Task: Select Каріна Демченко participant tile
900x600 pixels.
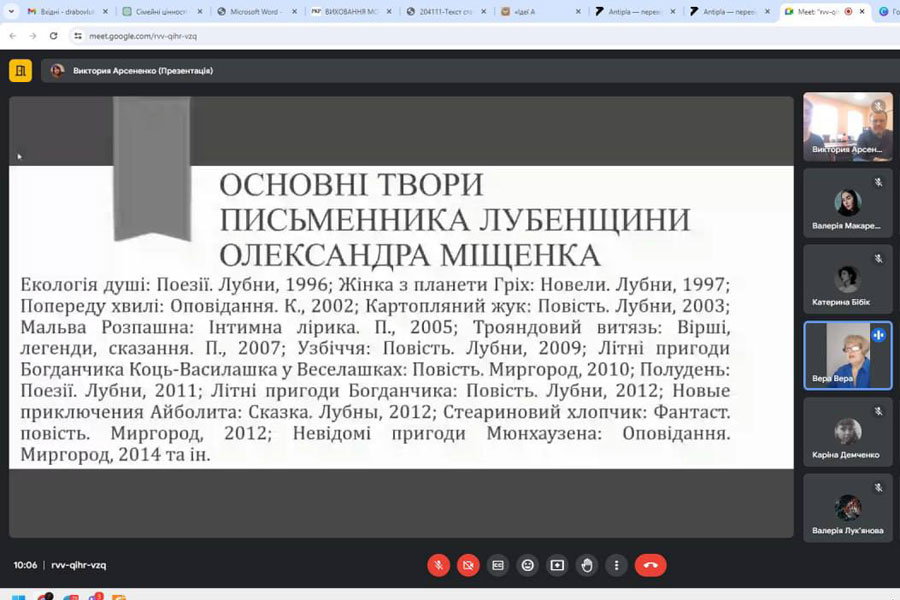Action: point(848,432)
